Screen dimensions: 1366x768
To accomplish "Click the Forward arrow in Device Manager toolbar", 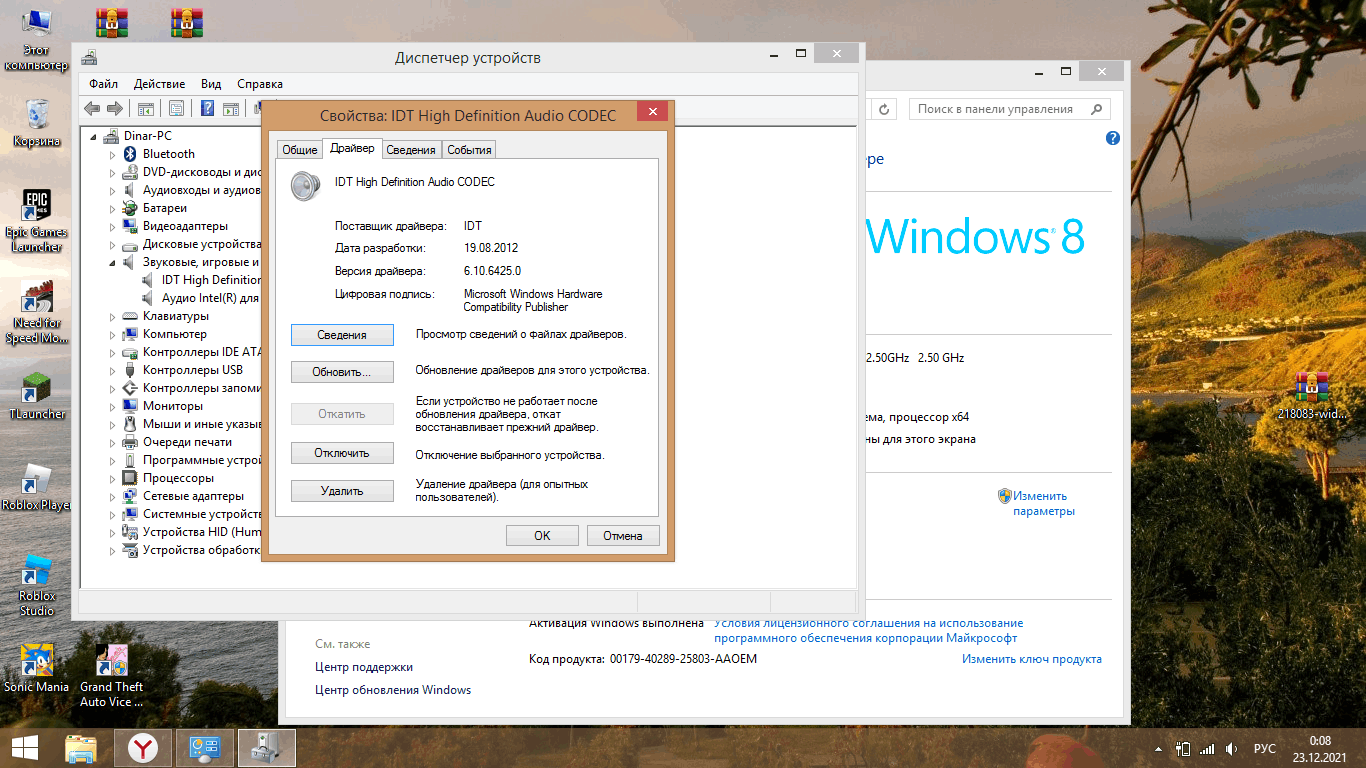I will (x=115, y=108).
